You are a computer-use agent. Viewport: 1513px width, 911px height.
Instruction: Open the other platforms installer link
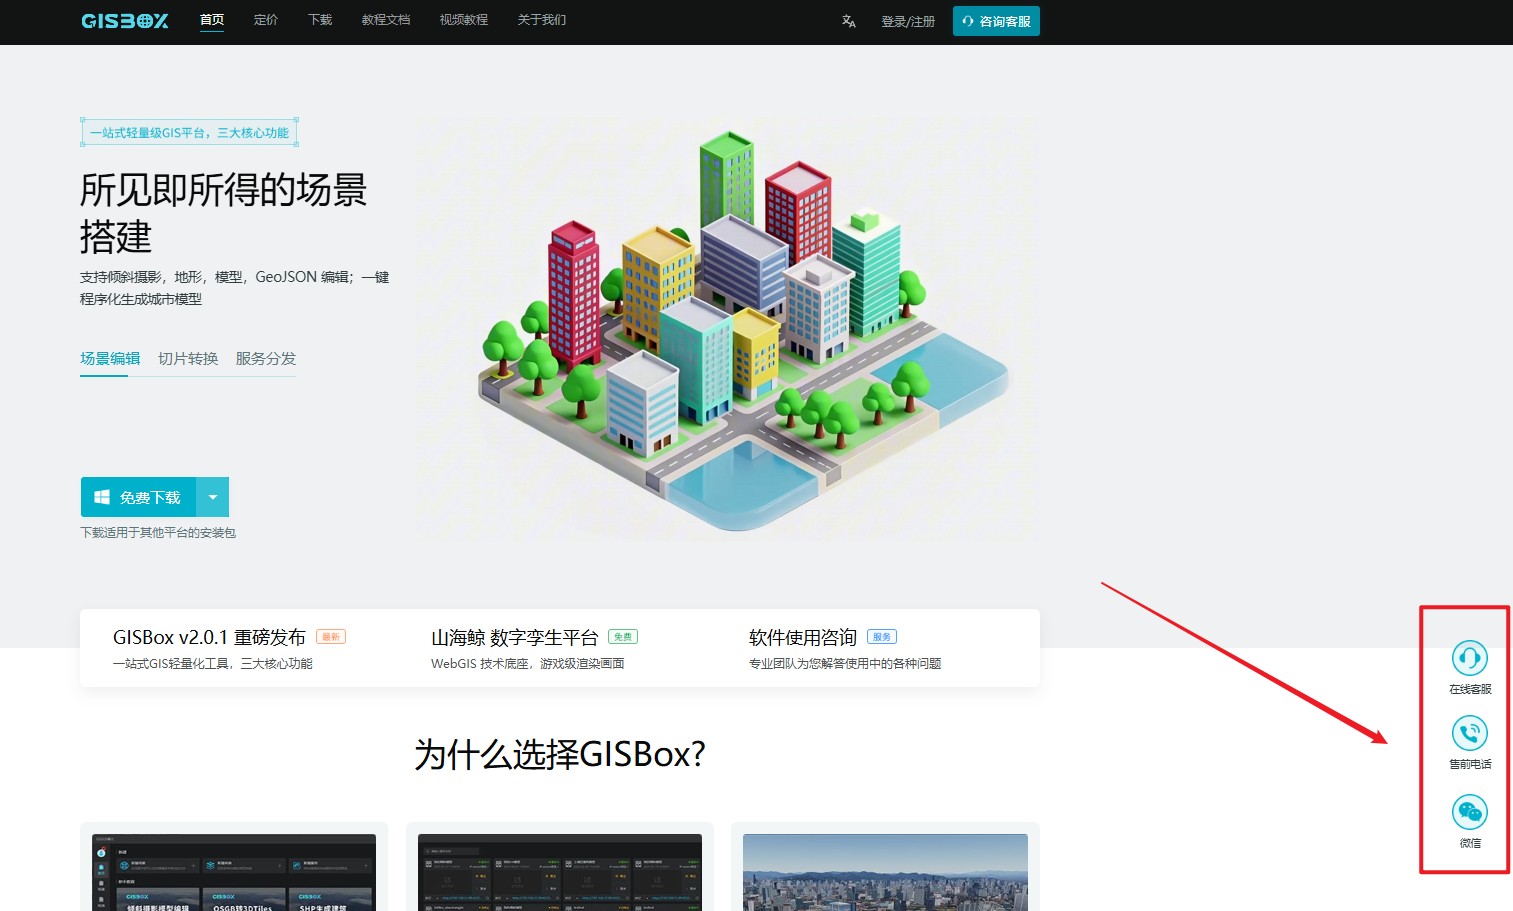(x=158, y=533)
